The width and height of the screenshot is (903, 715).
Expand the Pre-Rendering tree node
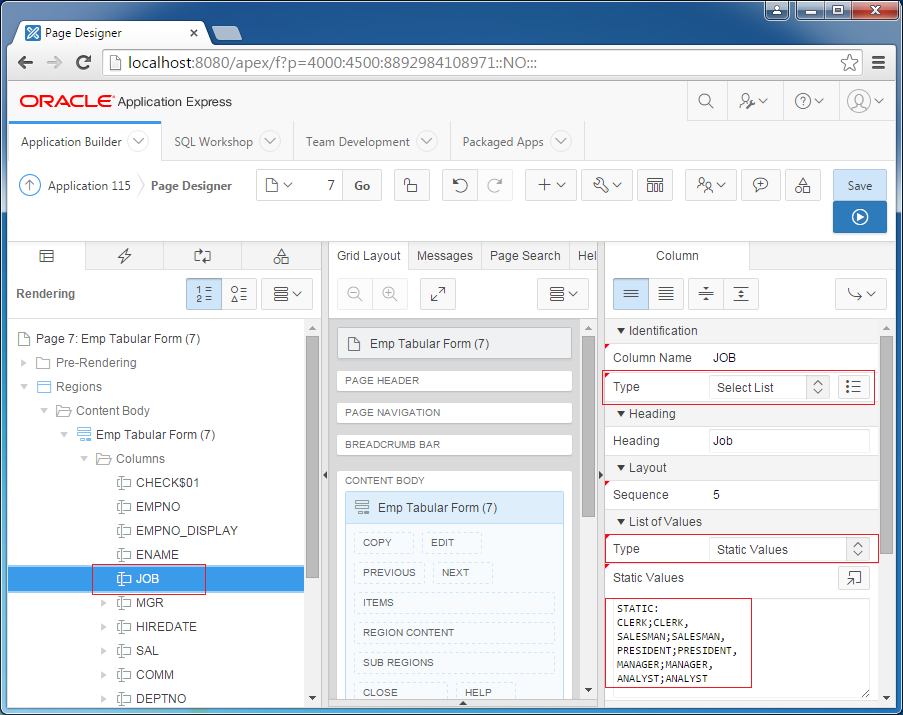click(x=24, y=363)
